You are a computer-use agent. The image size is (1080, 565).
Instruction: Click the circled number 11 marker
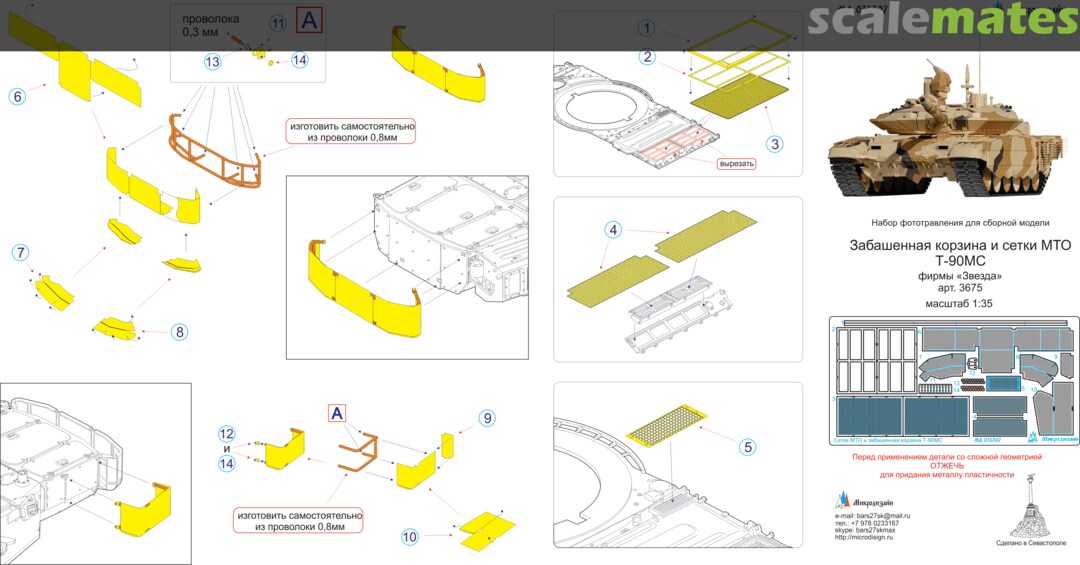point(277,22)
